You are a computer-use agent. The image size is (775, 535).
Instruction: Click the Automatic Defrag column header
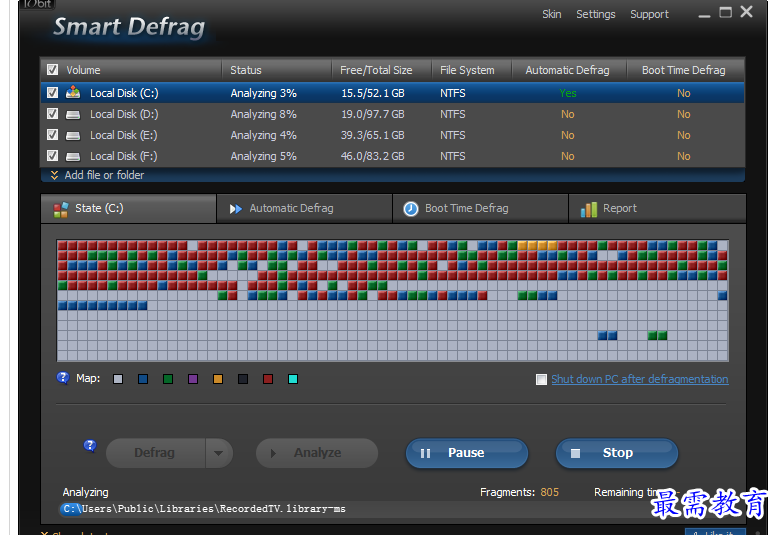567,70
